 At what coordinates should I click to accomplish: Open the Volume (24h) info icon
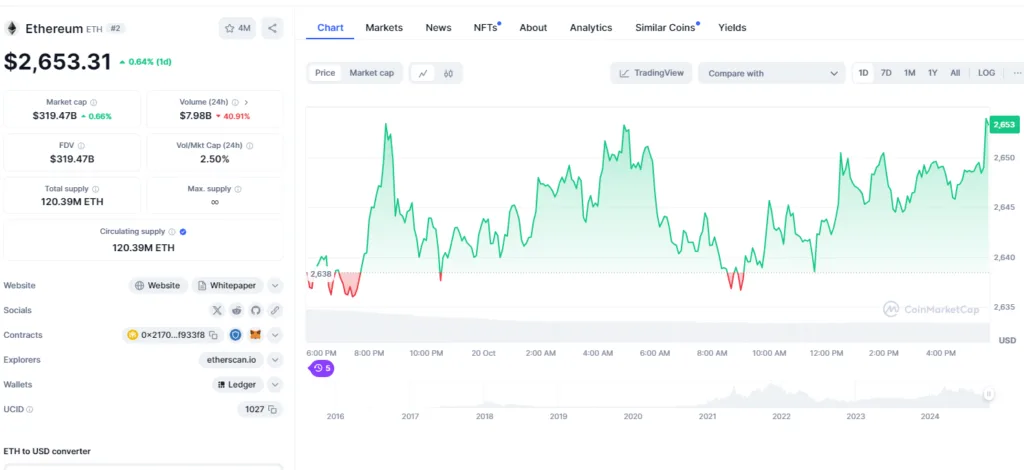(x=235, y=102)
